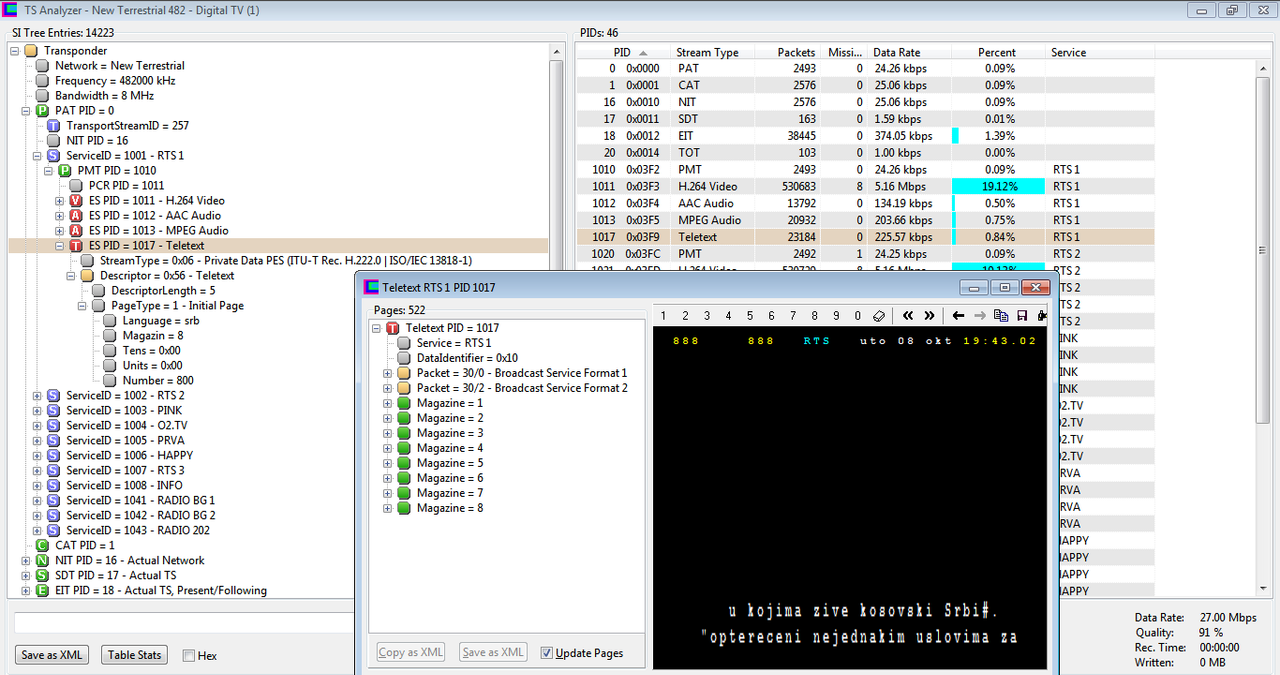
Task: Select the H.264 Video row for PID 1011
Action: coord(866,186)
